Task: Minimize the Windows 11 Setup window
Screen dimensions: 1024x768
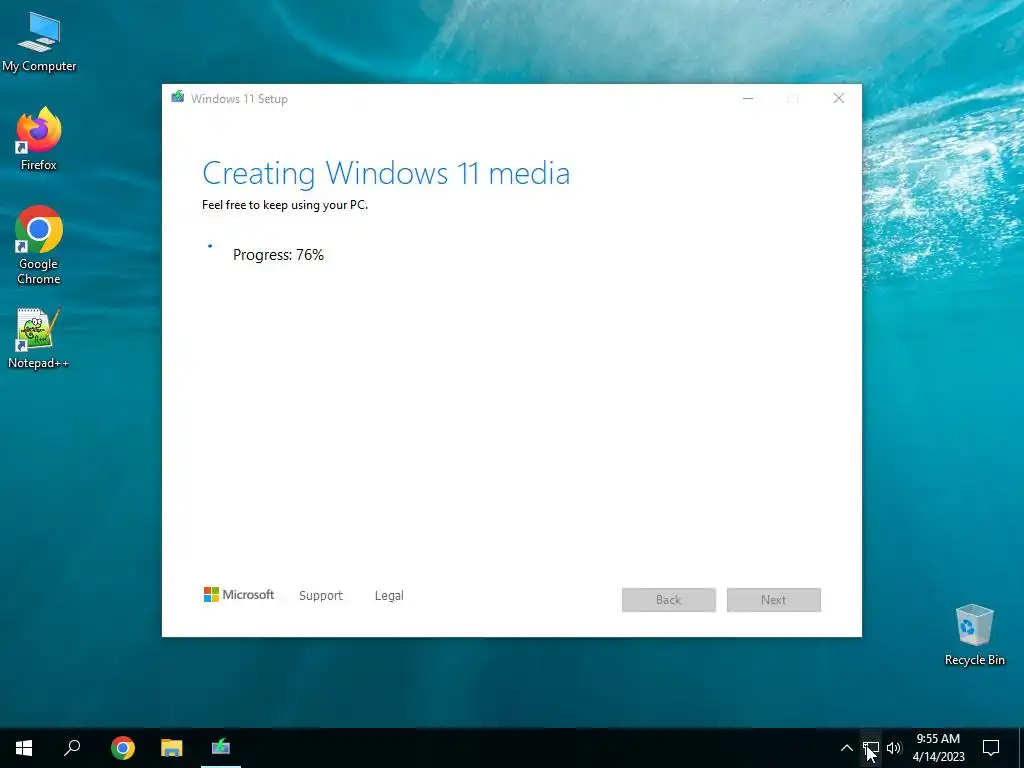Action: 748,99
